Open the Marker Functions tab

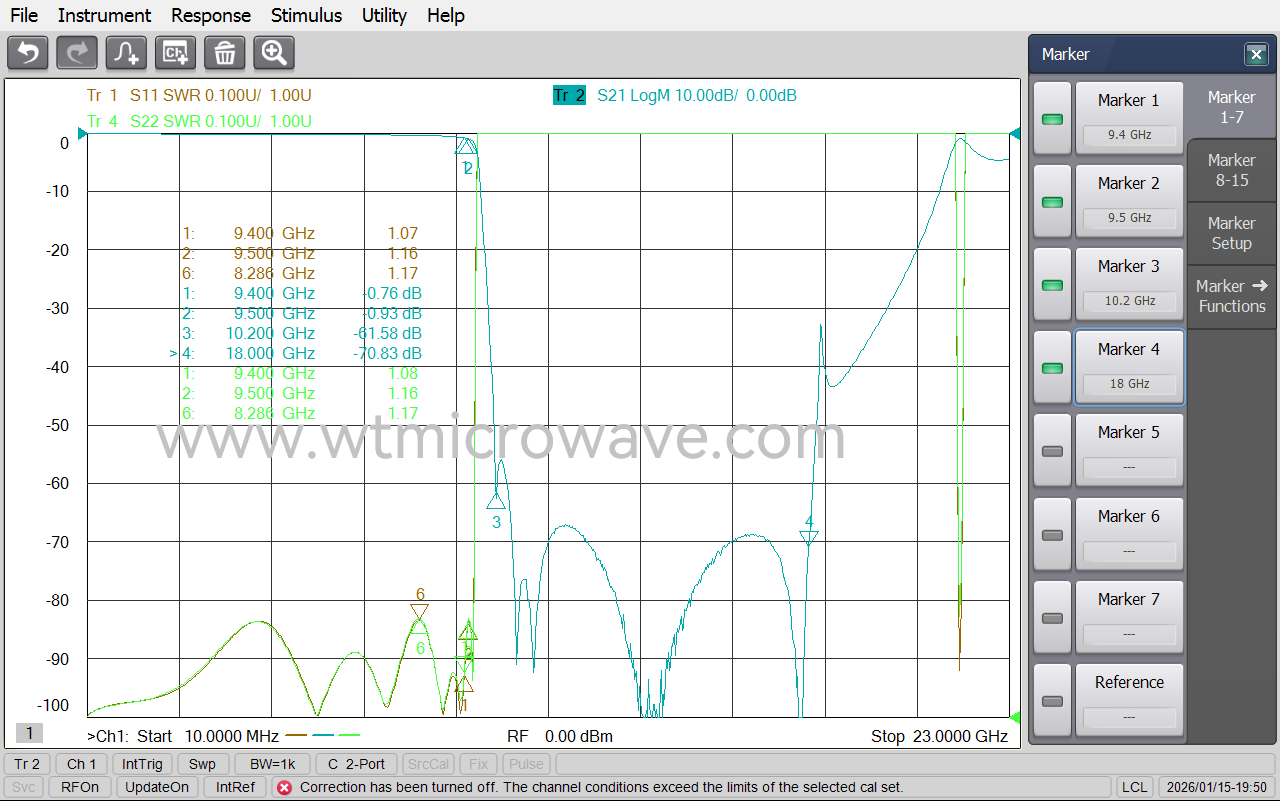[1231, 296]
